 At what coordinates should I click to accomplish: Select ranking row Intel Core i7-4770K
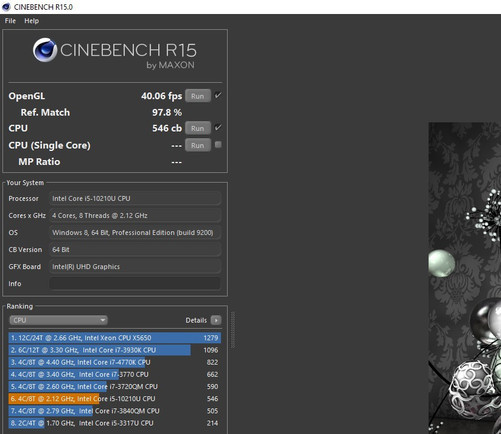pyautogui.click(x=115, y=362)
